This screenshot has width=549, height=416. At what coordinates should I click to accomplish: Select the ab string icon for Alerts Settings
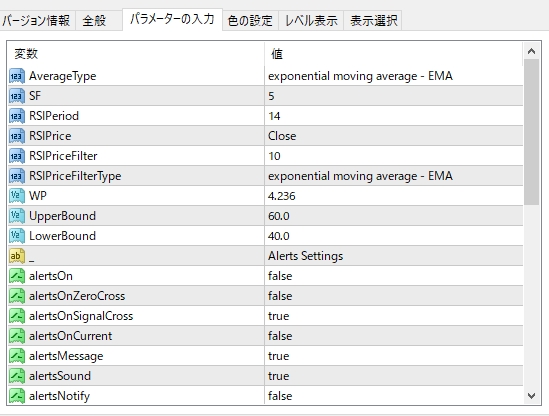17,256
